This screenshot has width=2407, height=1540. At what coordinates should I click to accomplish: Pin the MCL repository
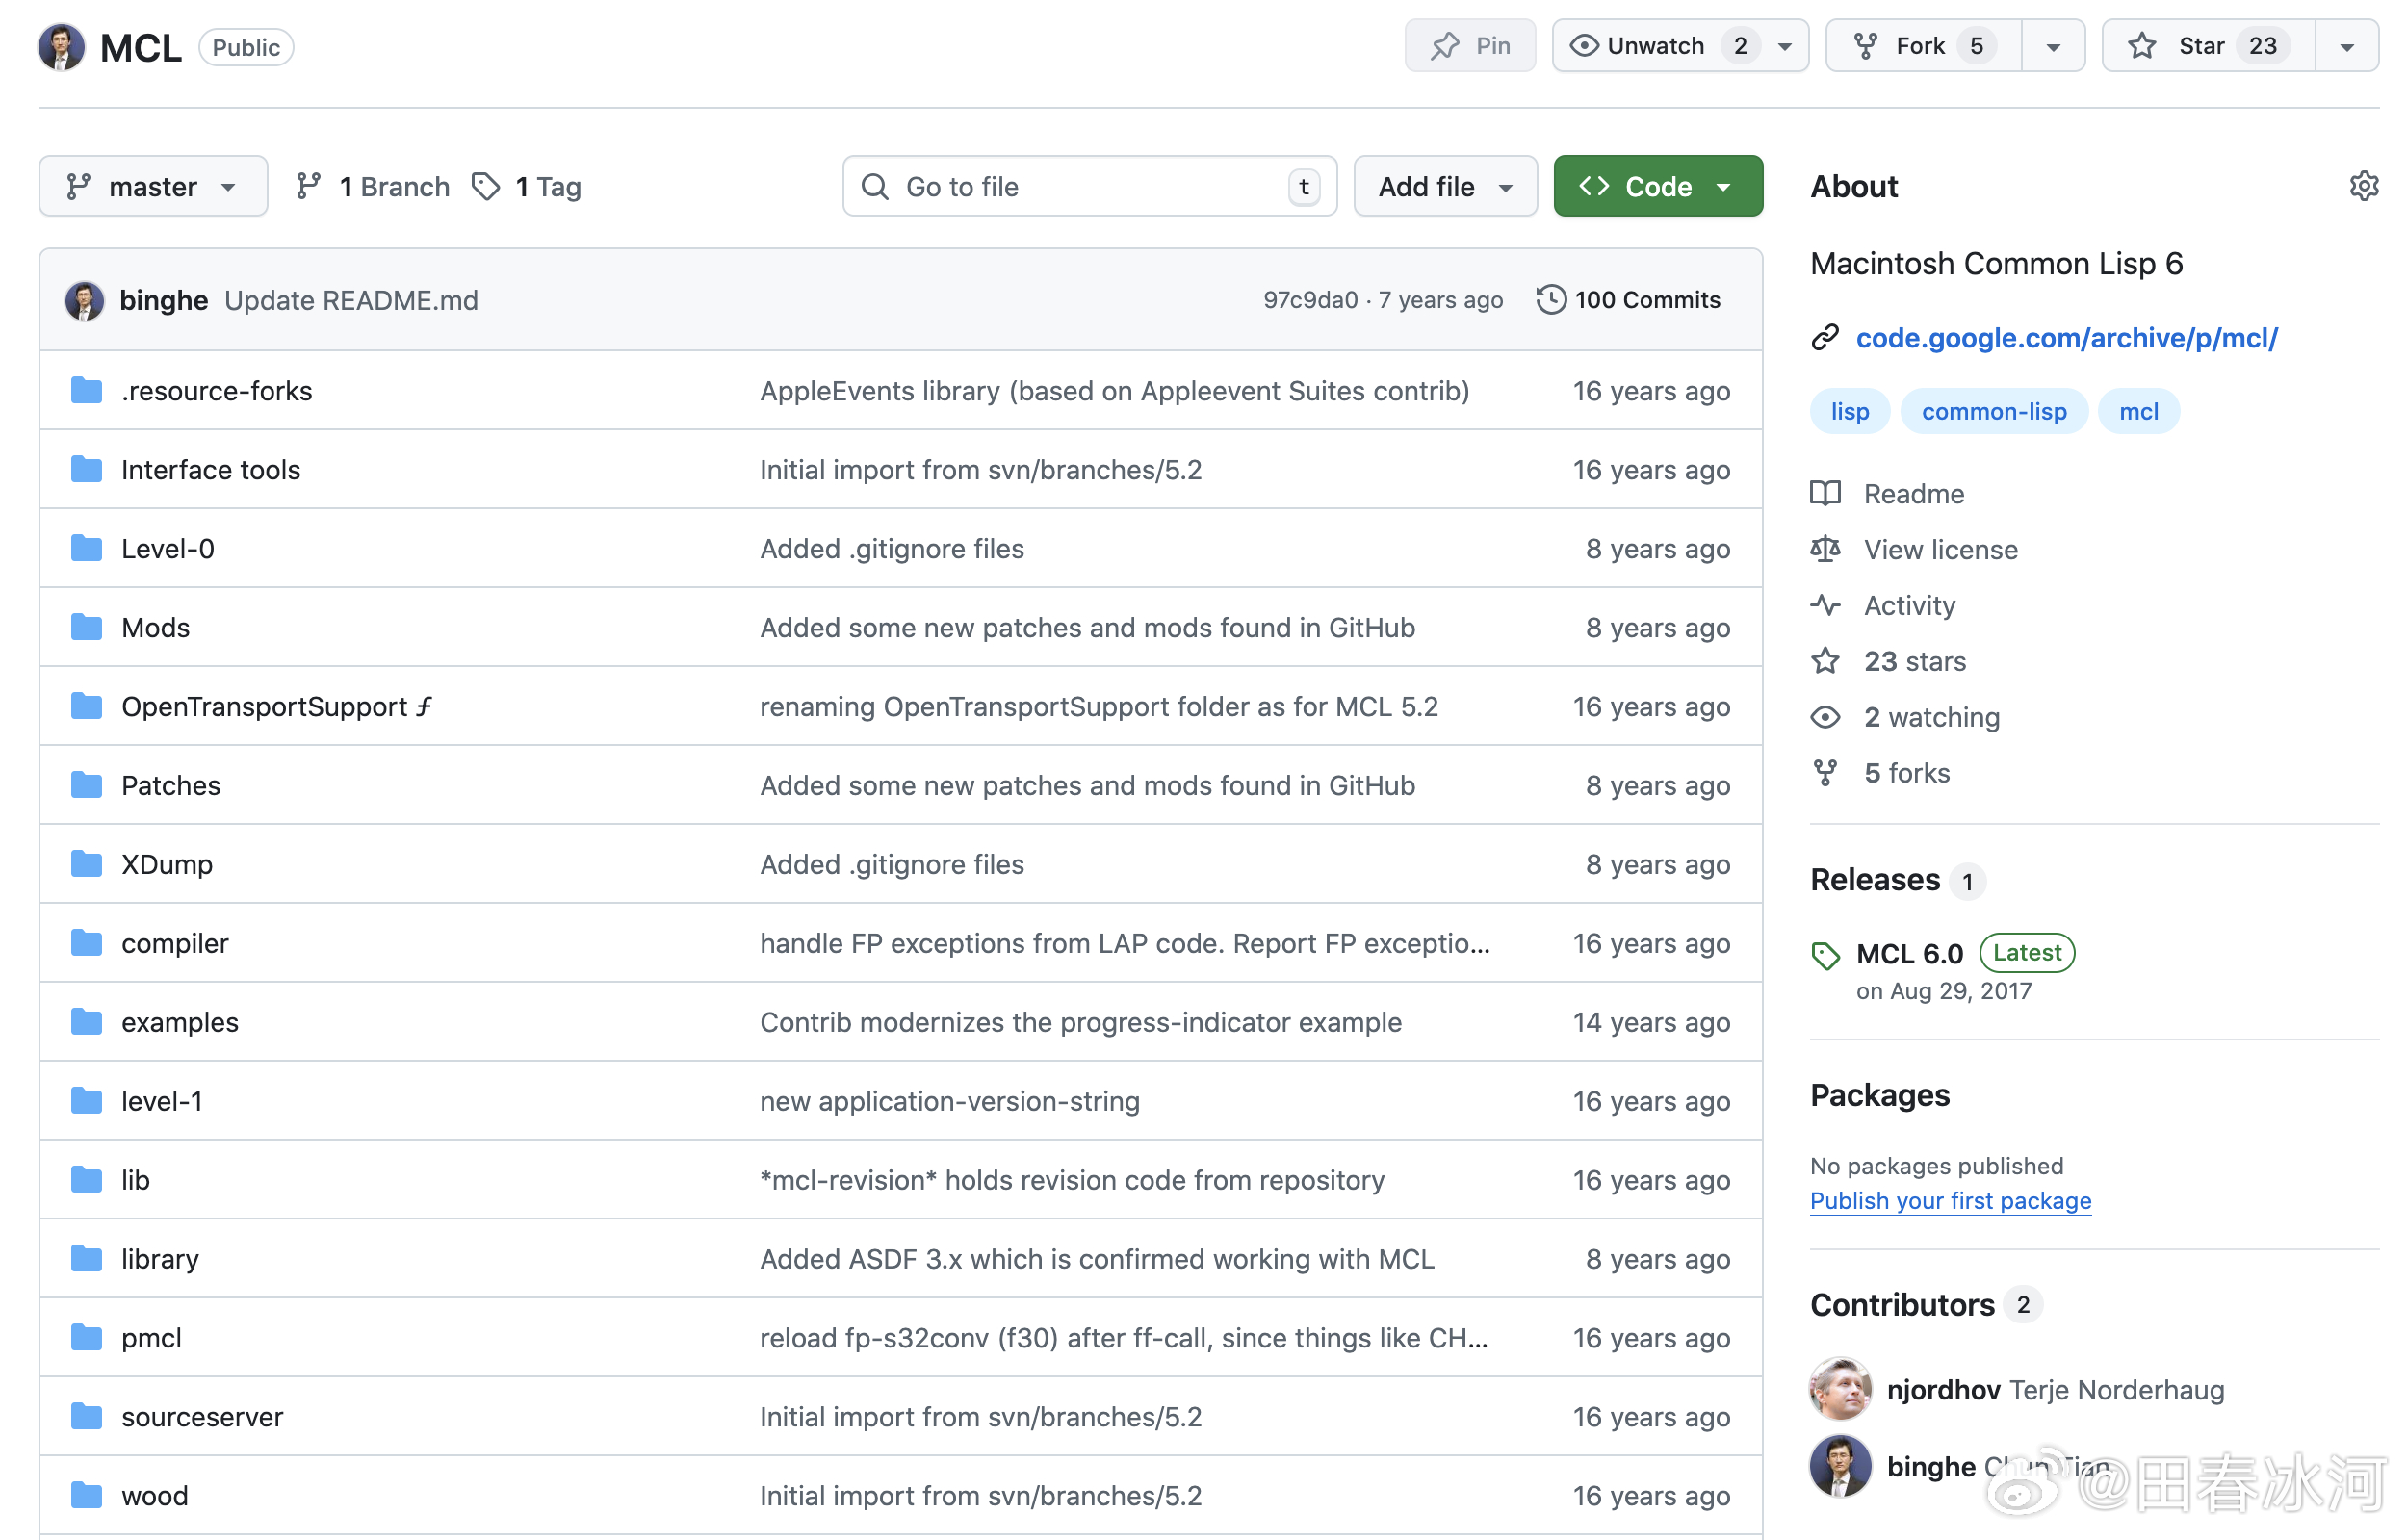click(x=1469, y=46)
